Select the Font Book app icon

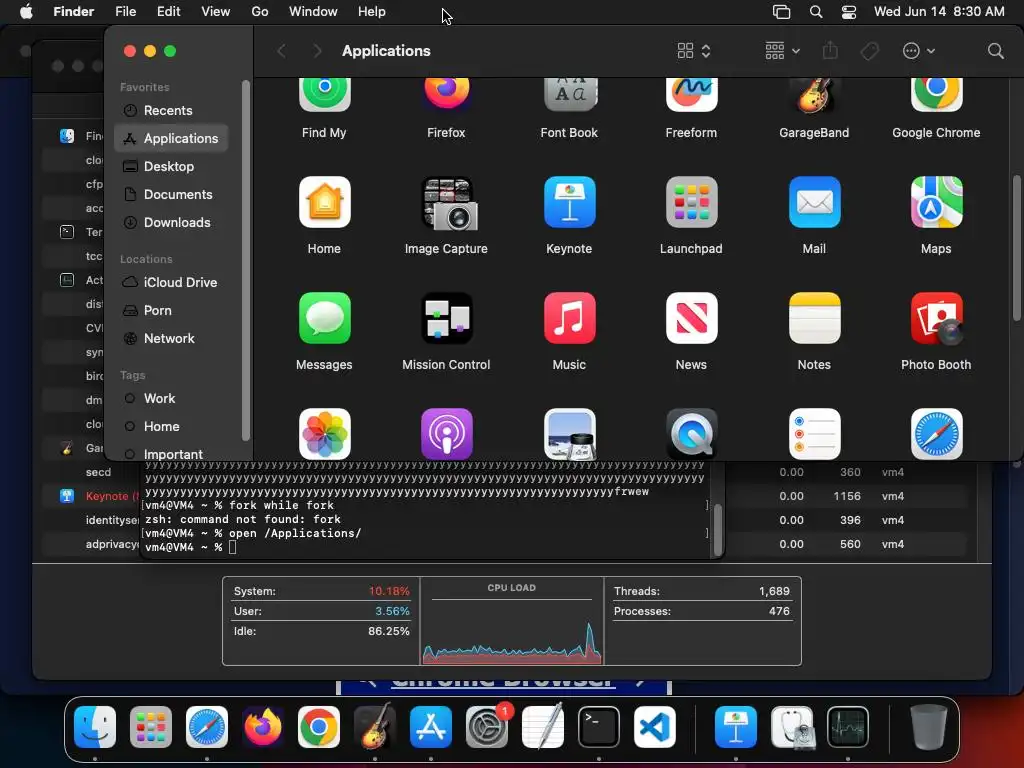pos(569,95)
